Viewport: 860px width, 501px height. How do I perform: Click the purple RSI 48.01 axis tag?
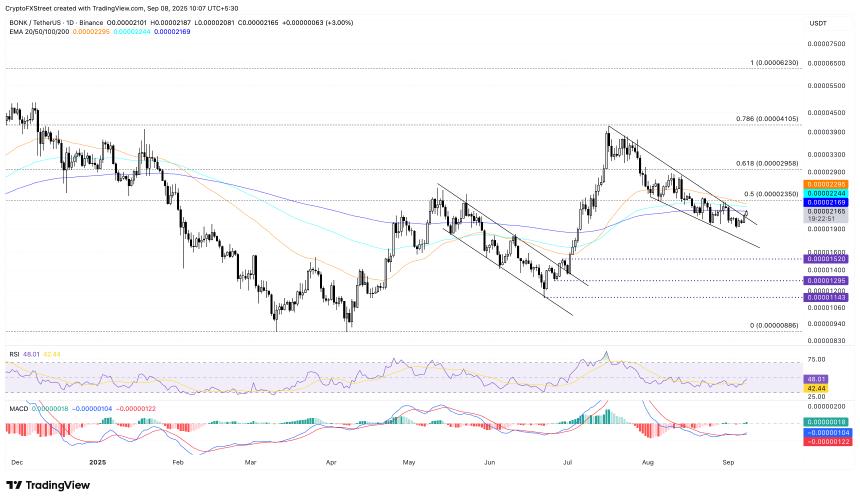point(816,379)
